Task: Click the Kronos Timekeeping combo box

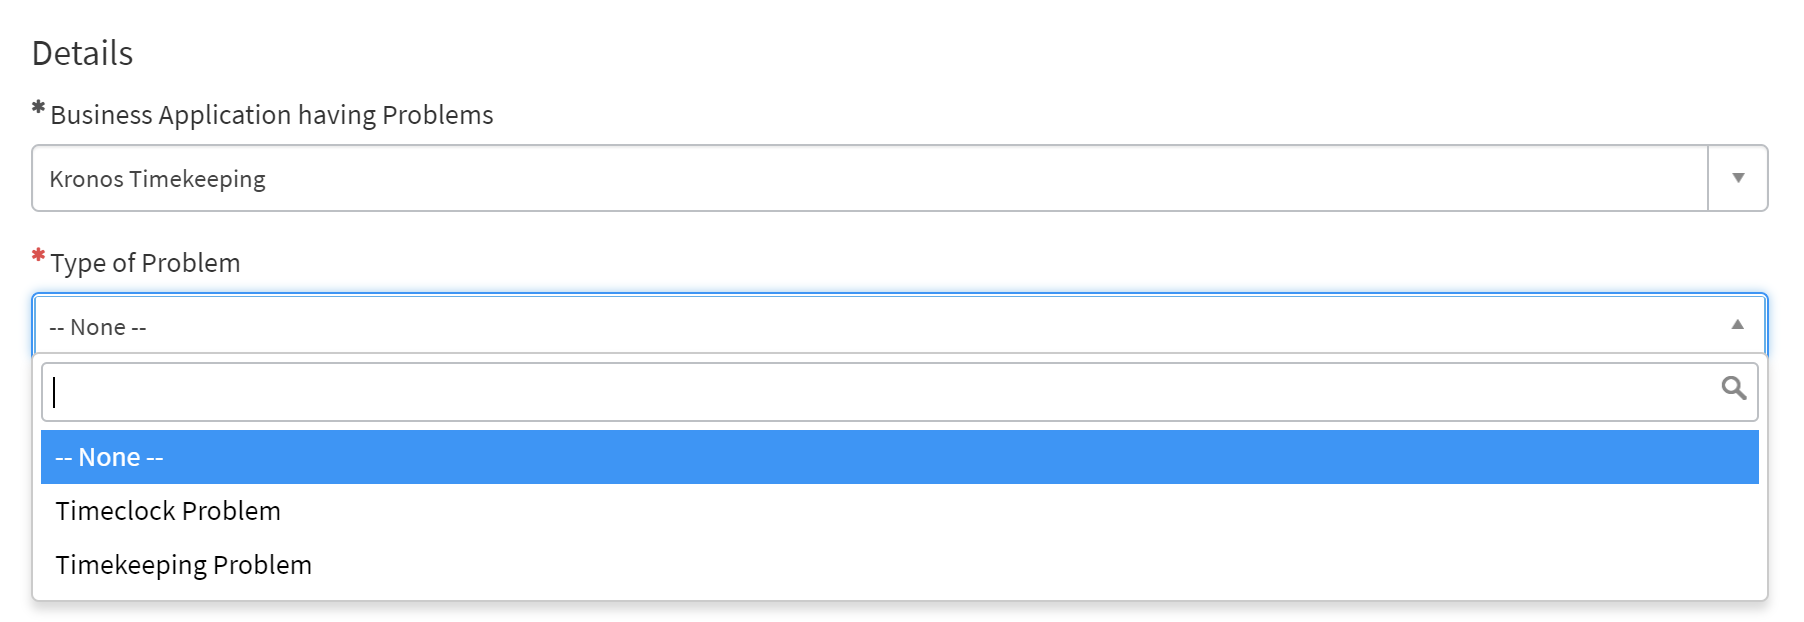Action: click(x=868, y=178)
